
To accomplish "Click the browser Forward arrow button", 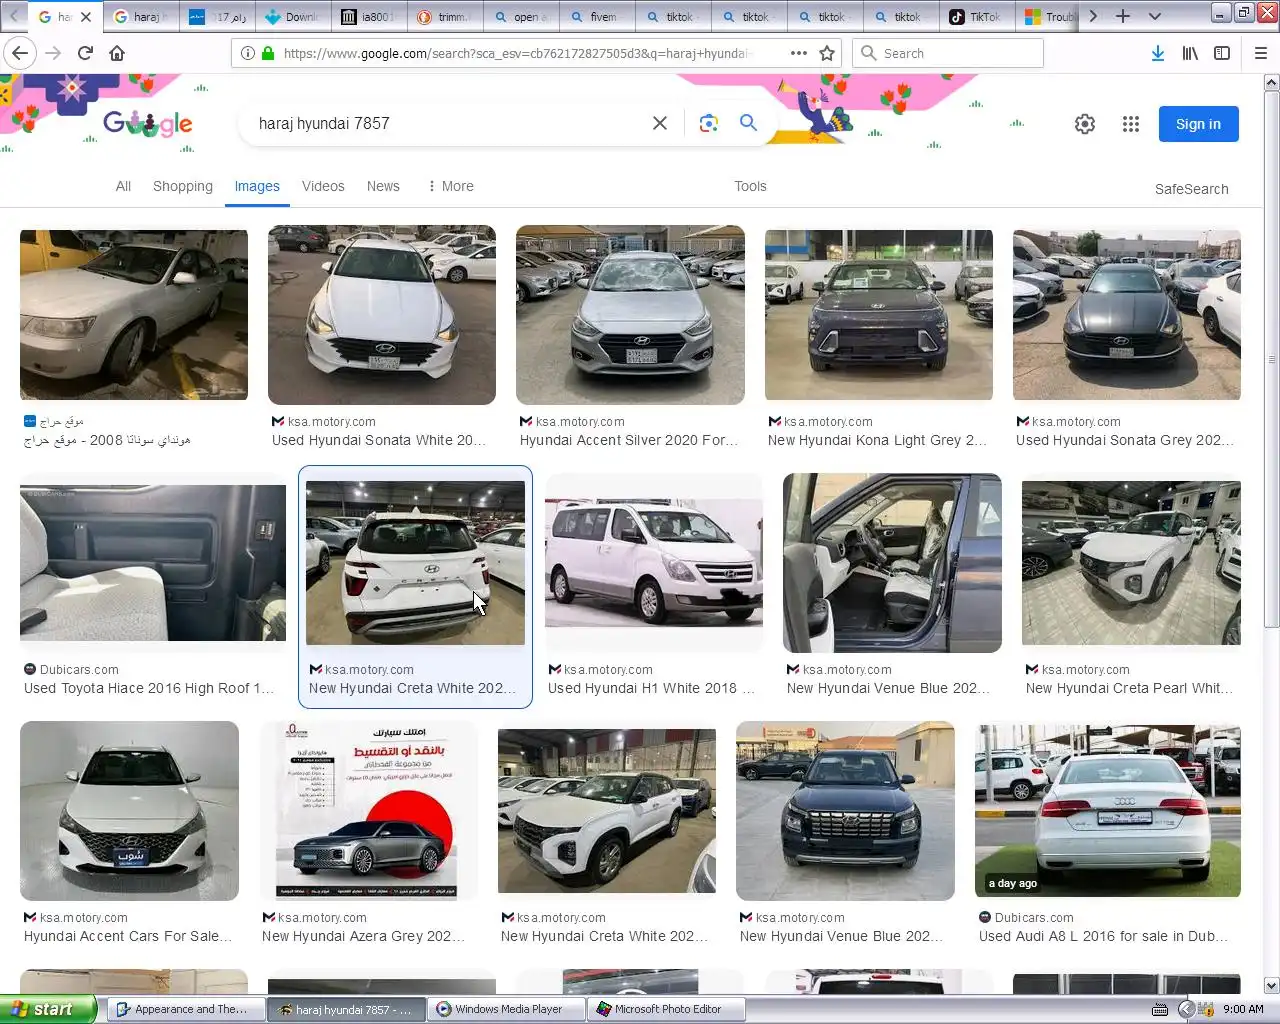I will point(53,53).
